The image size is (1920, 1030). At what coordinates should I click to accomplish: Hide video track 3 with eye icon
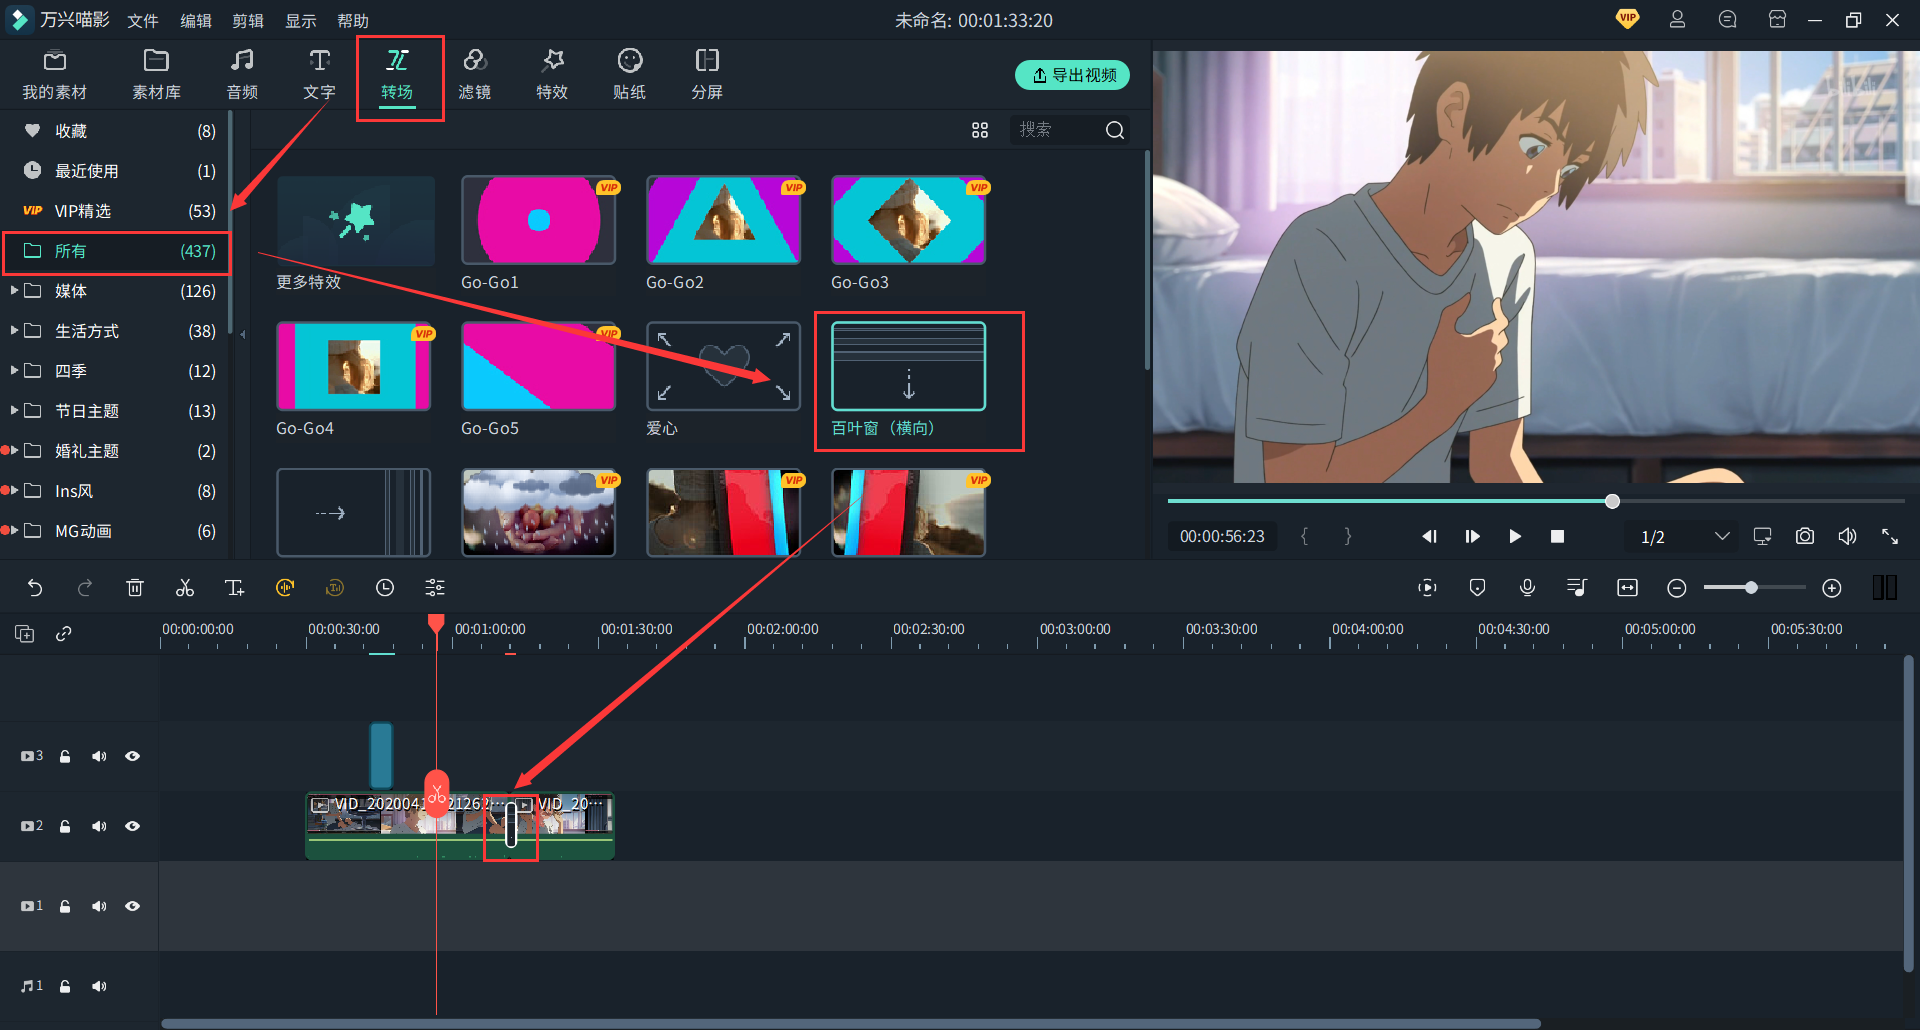pos(132,756)
